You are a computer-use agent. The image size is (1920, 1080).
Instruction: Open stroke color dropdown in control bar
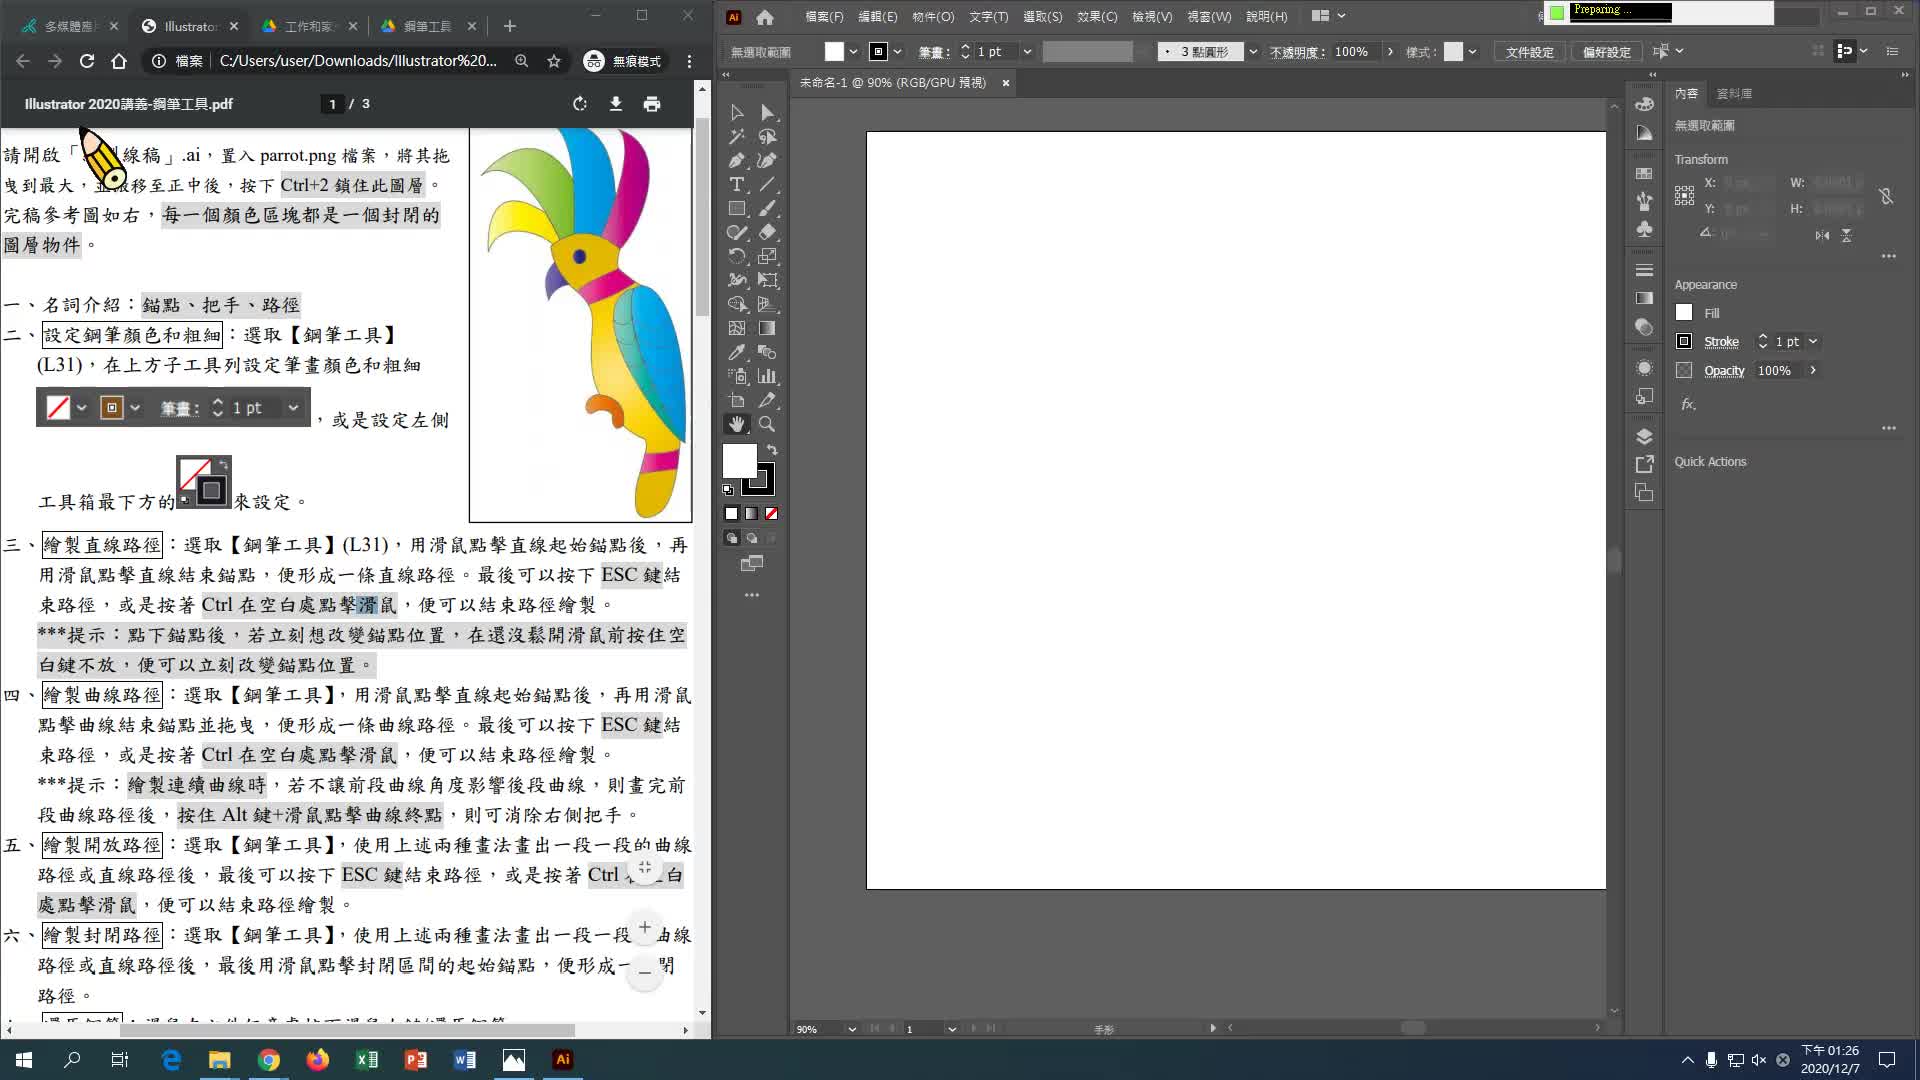897,52
